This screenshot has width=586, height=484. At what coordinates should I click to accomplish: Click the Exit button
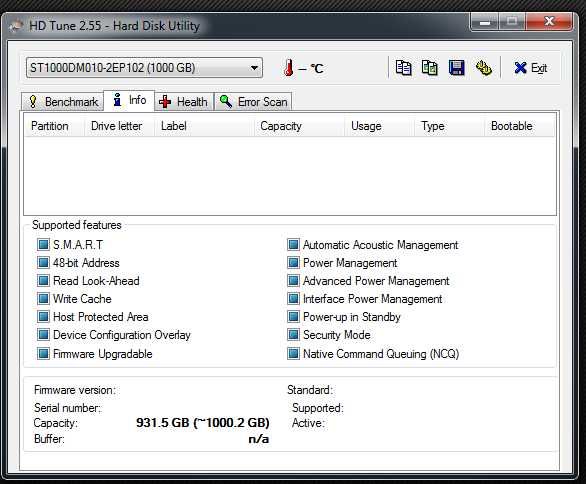click(x=531, y=68)
